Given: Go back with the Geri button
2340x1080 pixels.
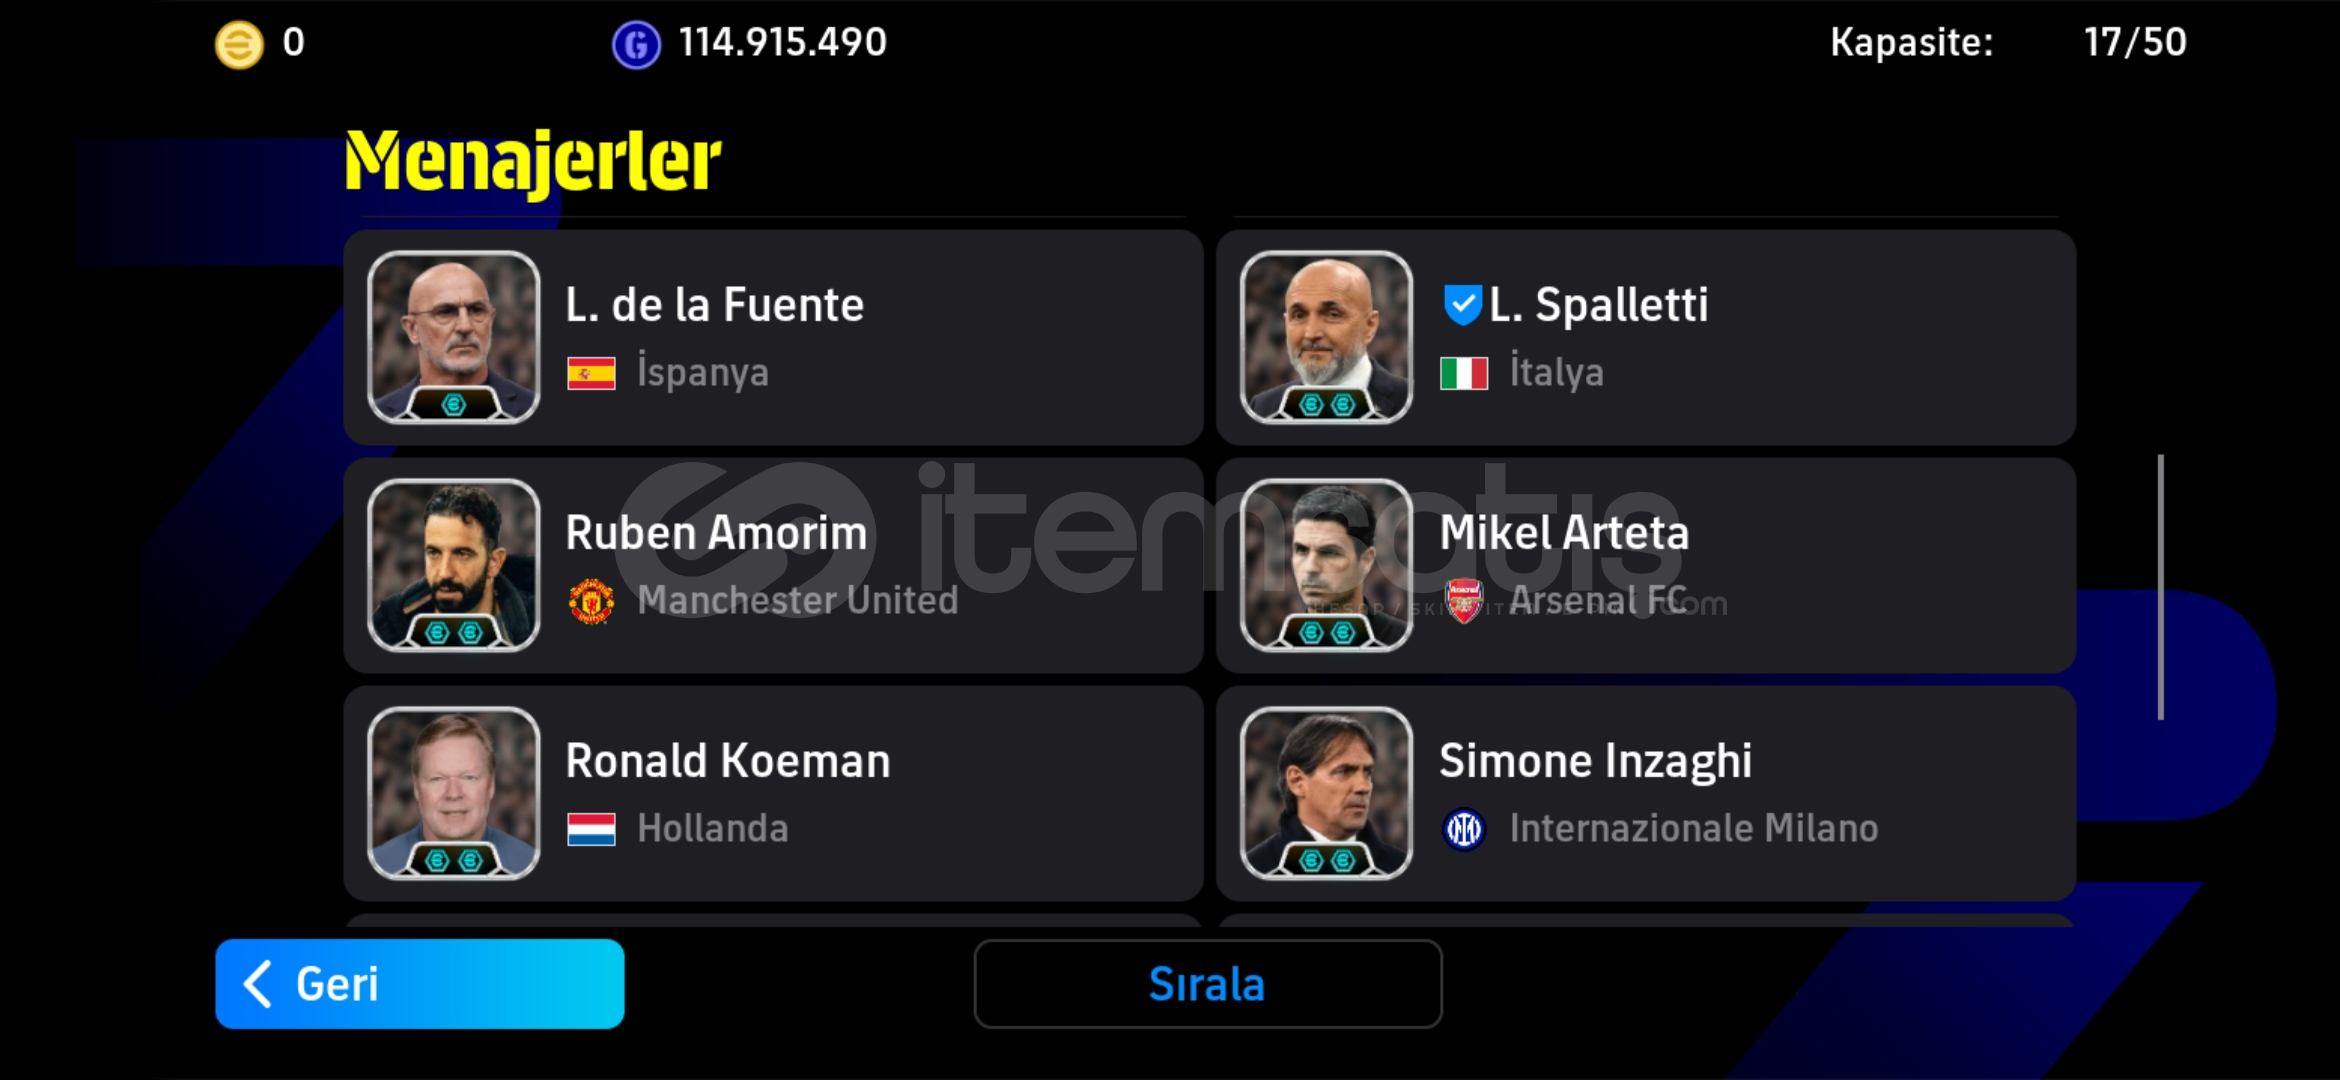Looking at the screenshot, I should 420,984.
